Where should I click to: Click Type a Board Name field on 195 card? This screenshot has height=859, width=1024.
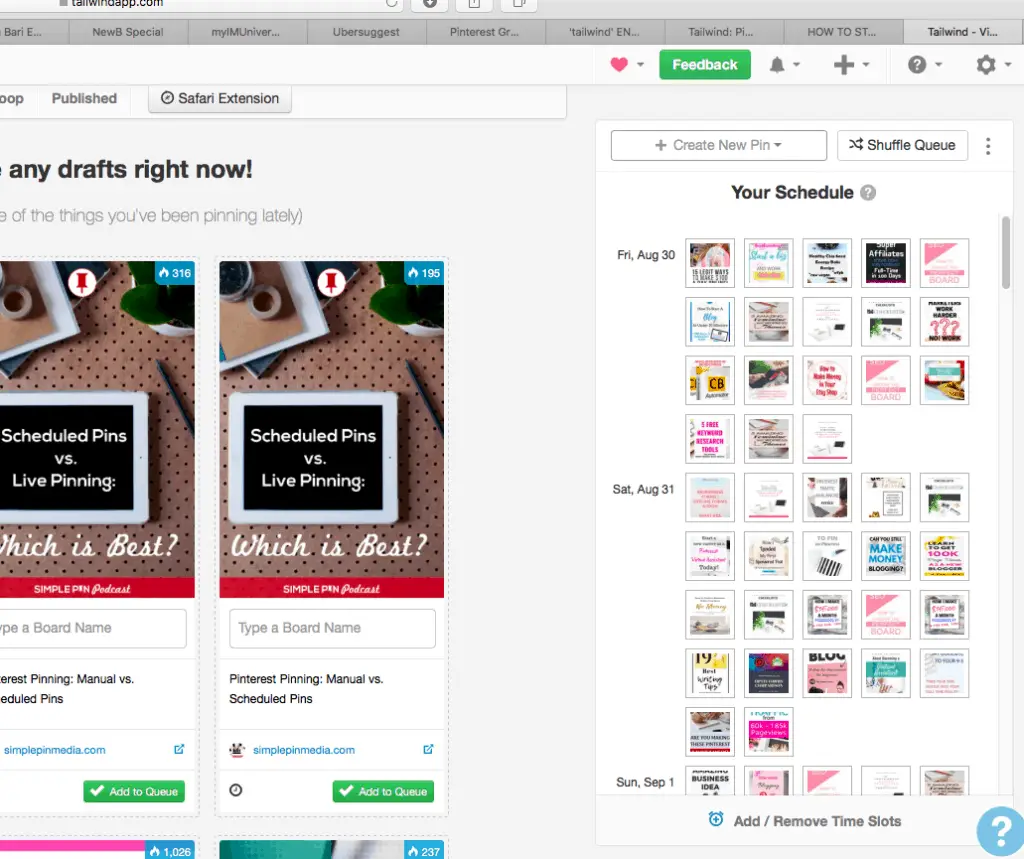[332, 628]
